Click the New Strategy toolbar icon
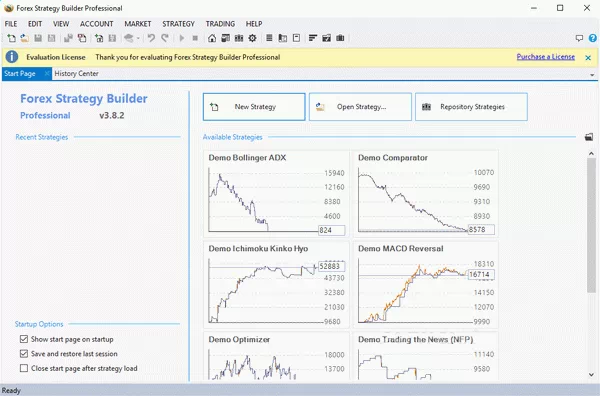The height and width of the screenshot is (396, 600). [x=11, y=38]
